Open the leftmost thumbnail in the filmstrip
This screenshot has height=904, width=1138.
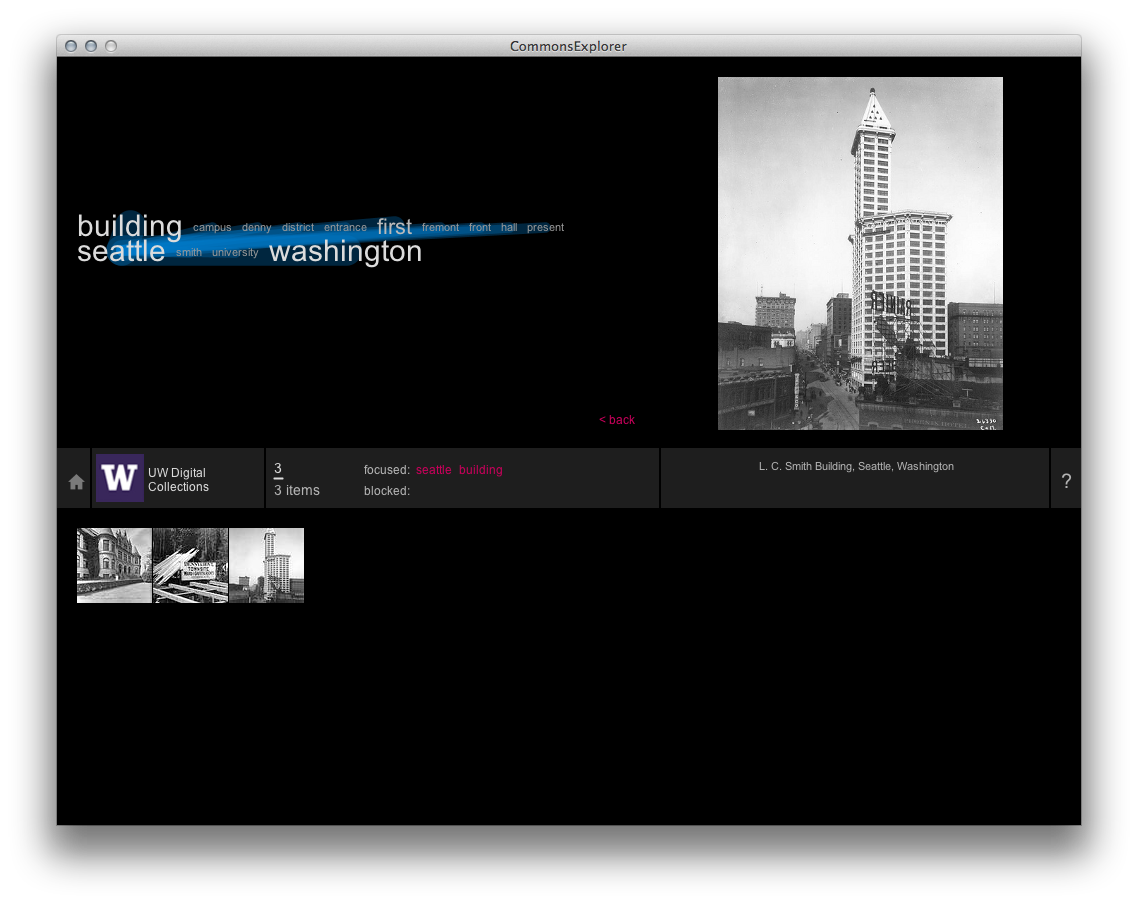(114, 565)
